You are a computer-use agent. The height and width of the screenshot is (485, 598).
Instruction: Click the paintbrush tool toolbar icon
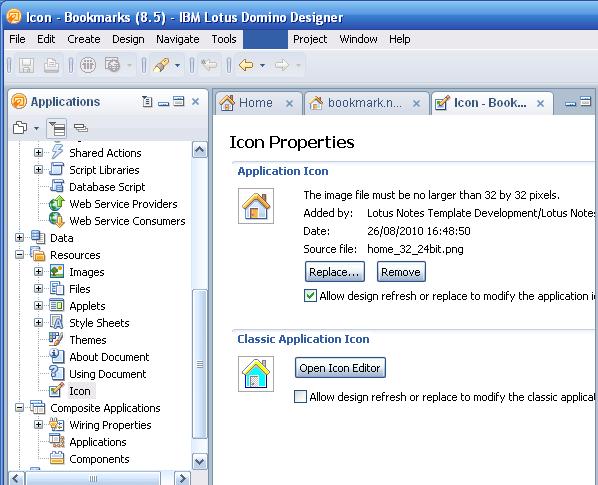(162, 65)
